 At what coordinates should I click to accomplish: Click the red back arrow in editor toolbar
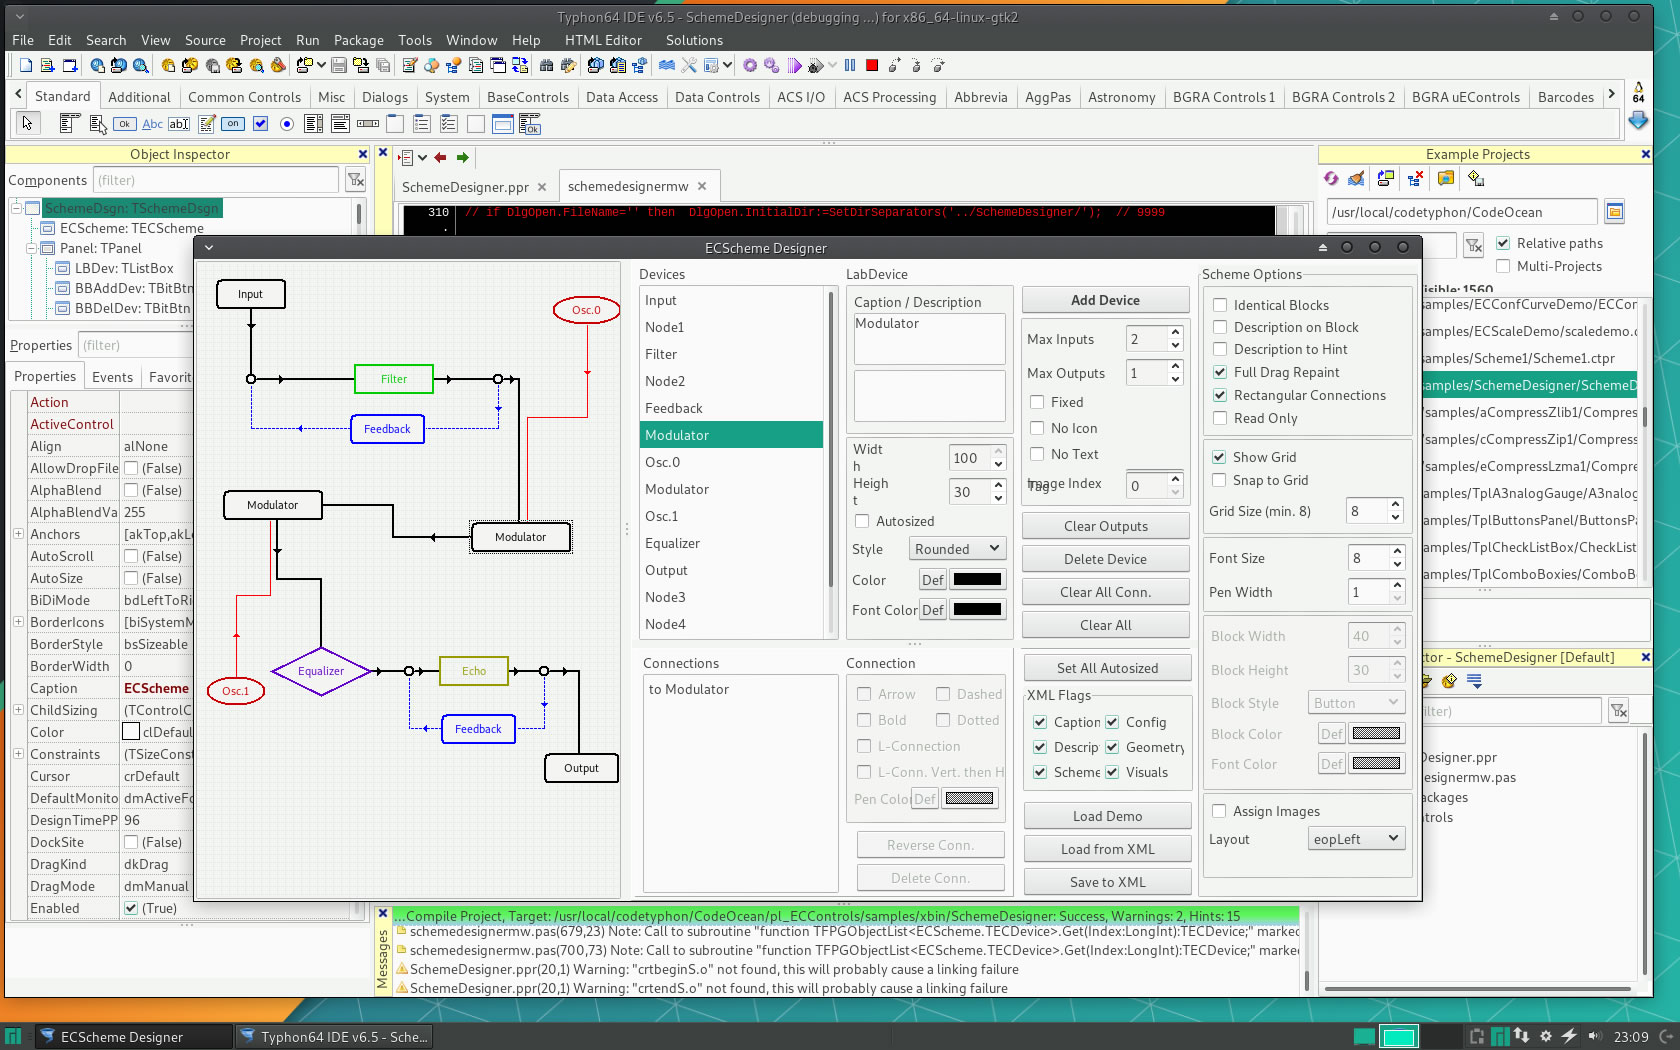click(440, 157)
